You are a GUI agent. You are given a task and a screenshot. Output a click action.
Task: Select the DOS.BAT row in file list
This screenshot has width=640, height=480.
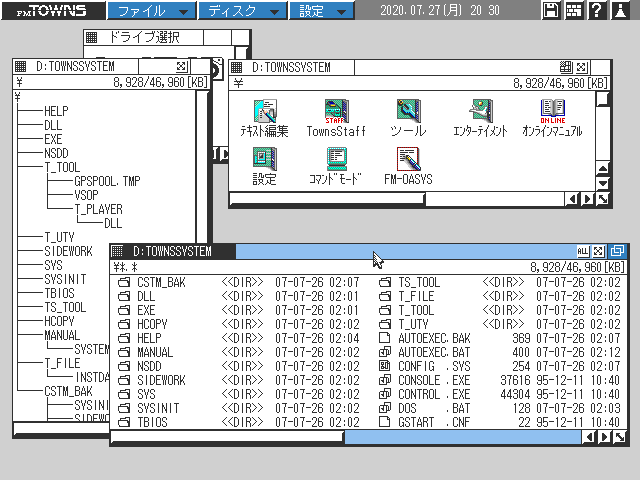[x=500, y=408]
